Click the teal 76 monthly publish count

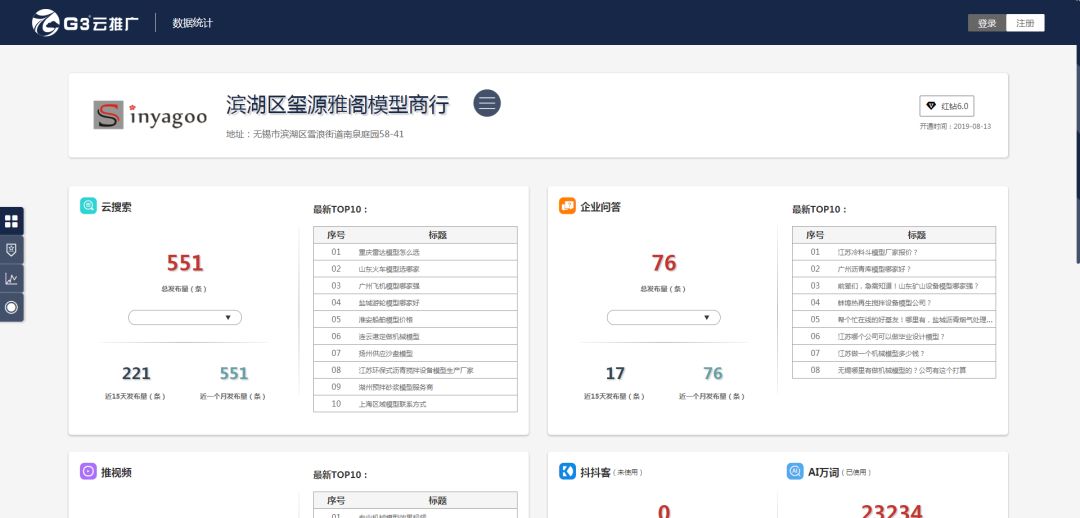tap(713, 373)
